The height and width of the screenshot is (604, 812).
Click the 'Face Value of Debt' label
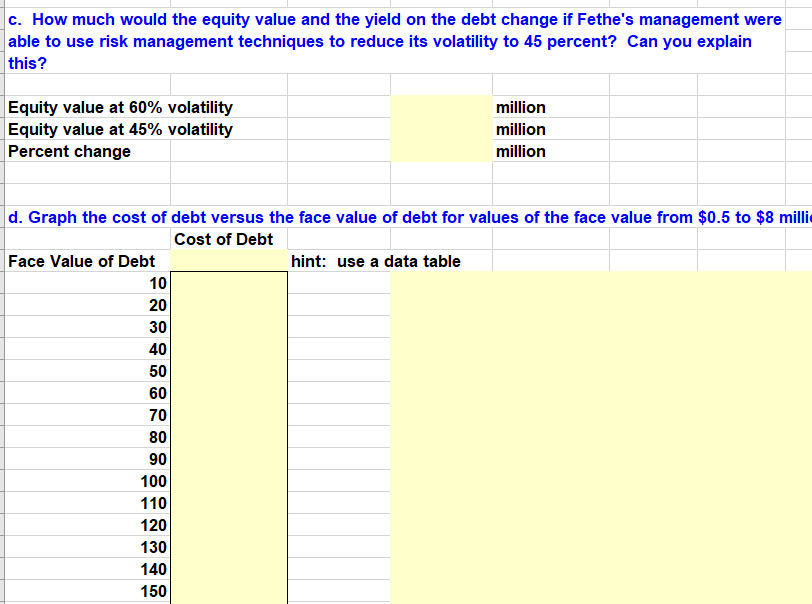click(81, 261)
